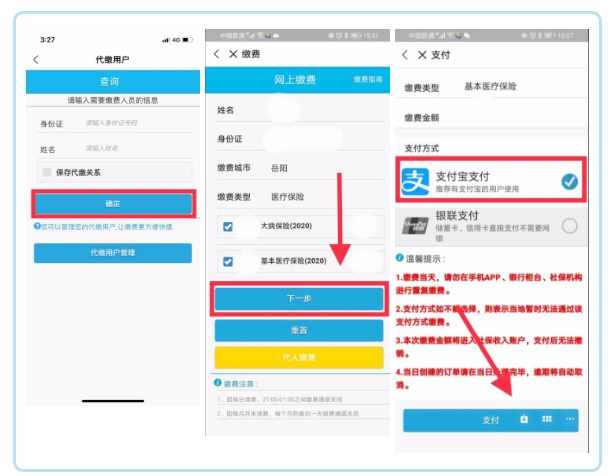608x476 pixels.
Task: Close the 缴费 page with X icon
Action: coord(233,53)
